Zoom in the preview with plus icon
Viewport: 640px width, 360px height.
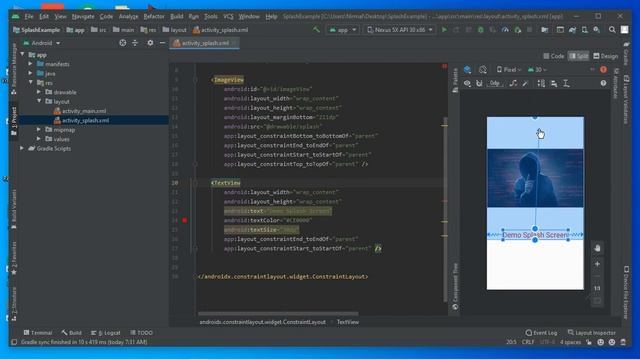(598, 264)
